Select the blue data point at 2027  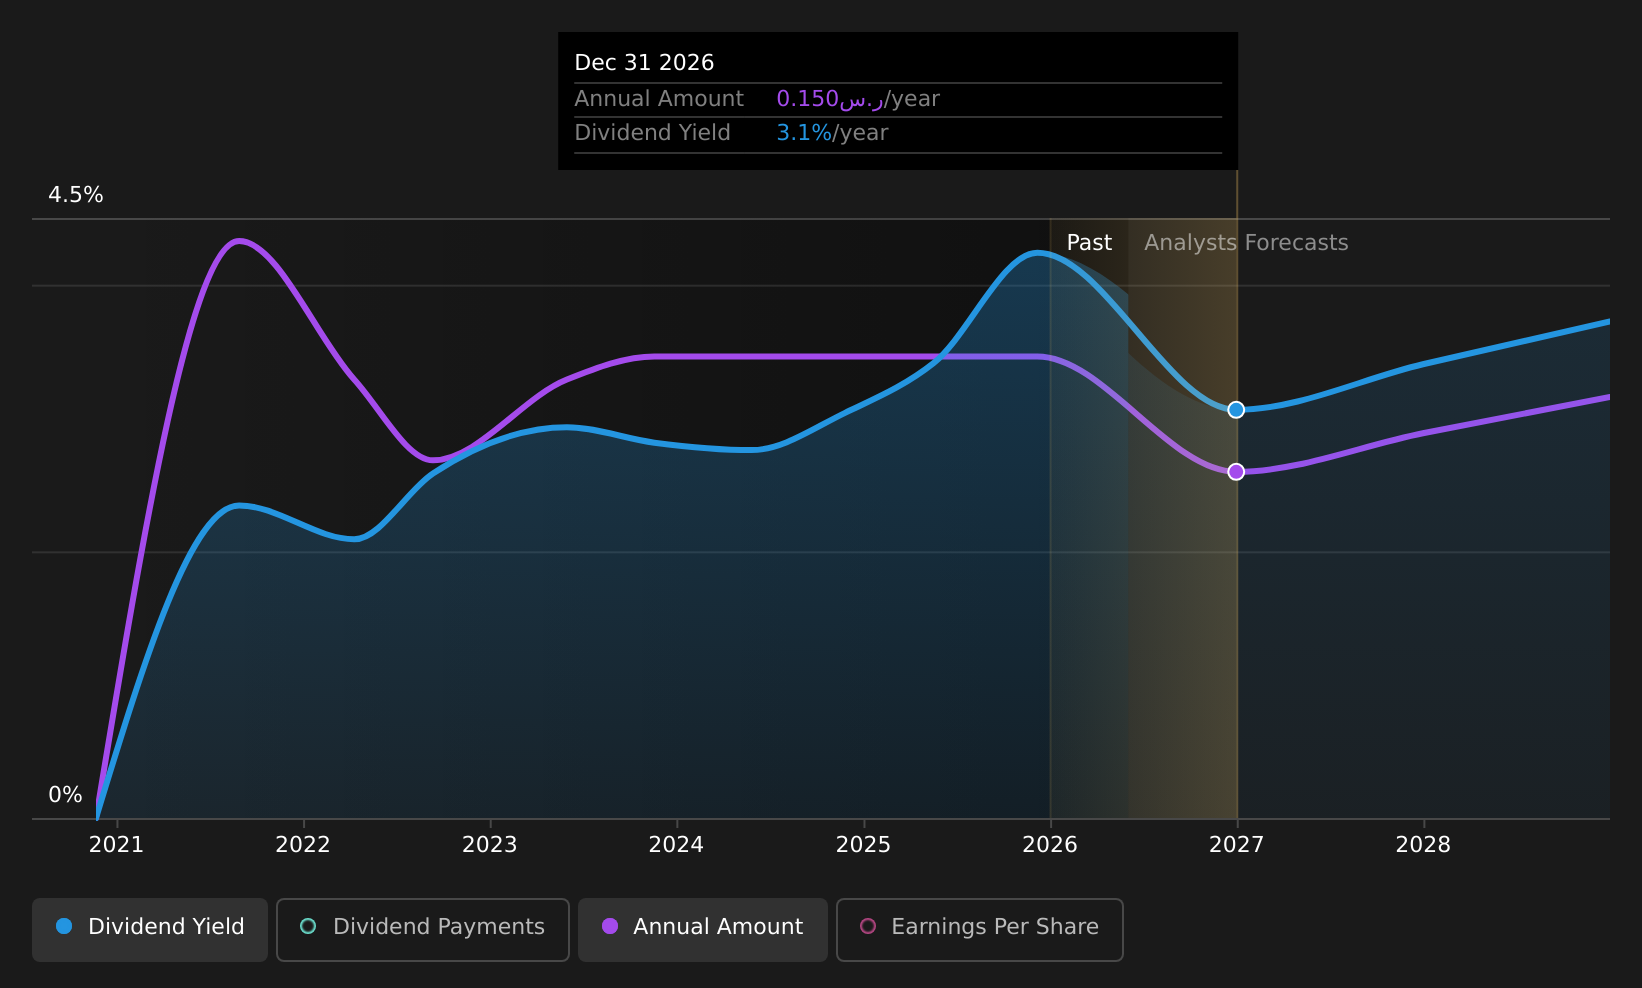pyautogui.click(x=1236, y=410)
